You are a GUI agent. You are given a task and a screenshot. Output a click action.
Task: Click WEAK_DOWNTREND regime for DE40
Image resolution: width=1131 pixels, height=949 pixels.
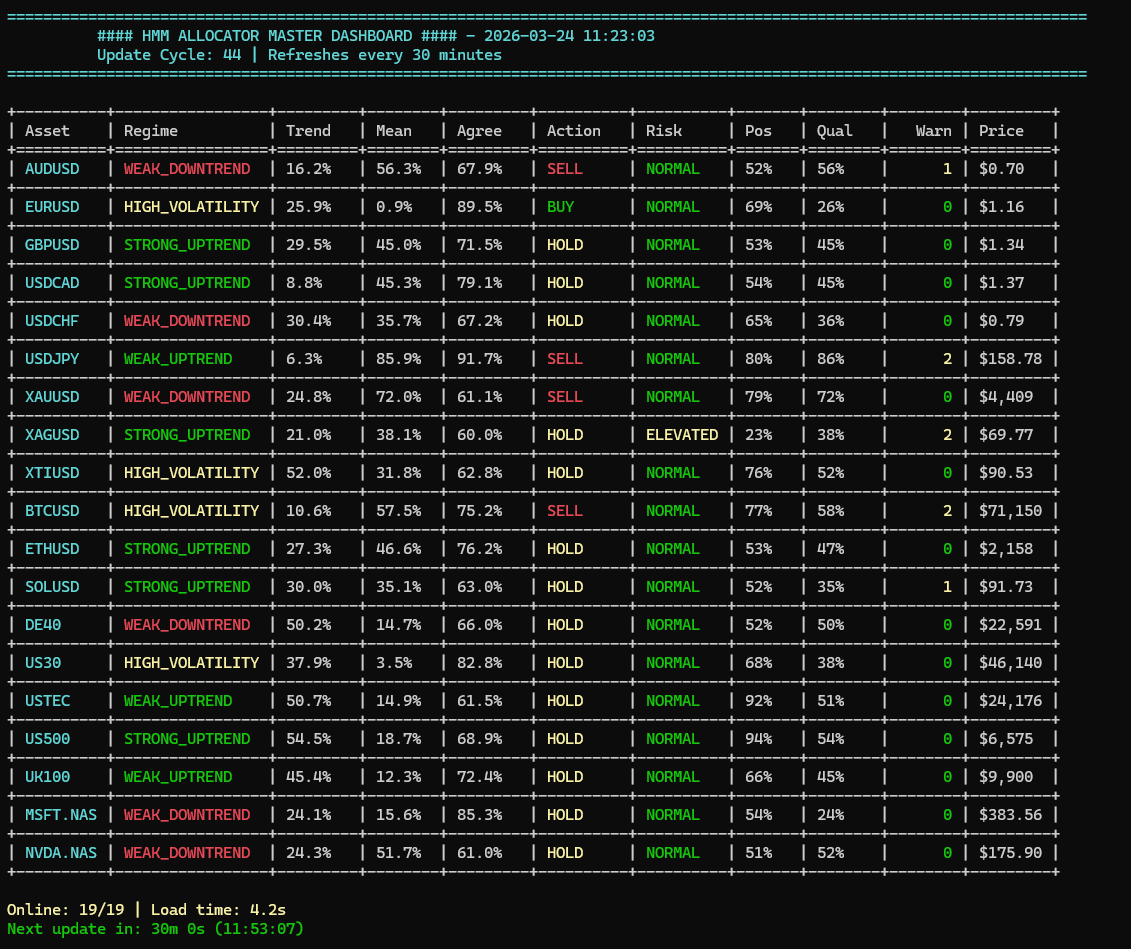coord(187,624)
